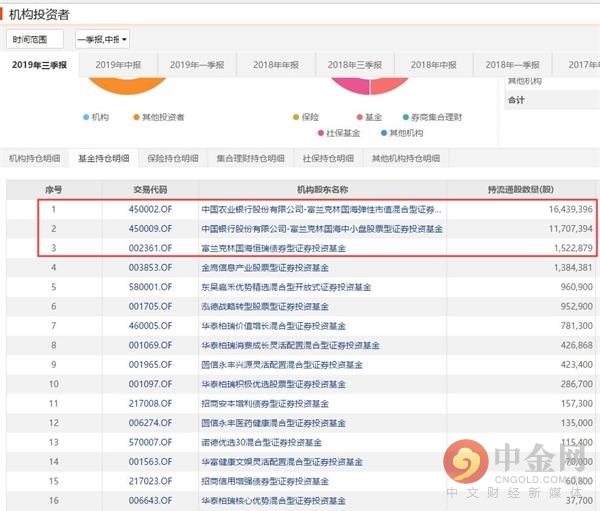Screen dimensions: 600x511
Task: Click the 合计 row in summary table
Action: 552,100
